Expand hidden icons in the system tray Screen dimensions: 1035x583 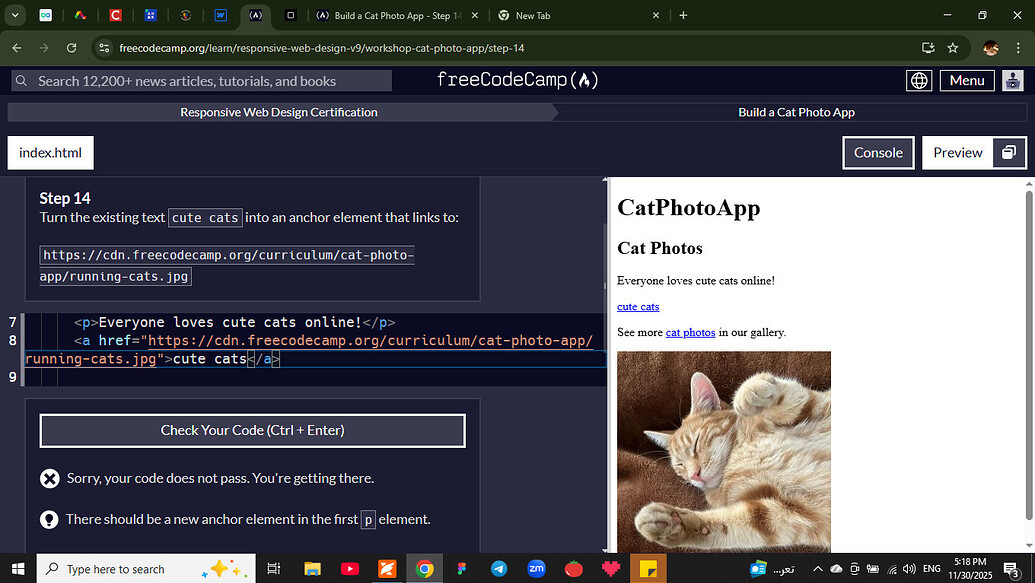tap(817, 569)
